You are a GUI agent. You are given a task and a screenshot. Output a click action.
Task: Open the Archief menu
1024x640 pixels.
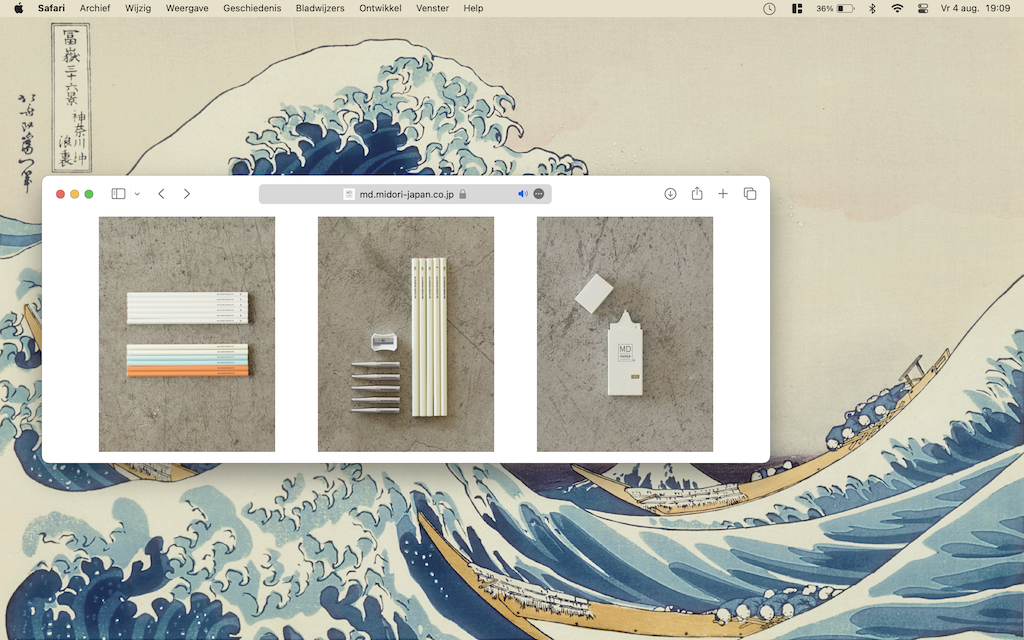(95, 8)
